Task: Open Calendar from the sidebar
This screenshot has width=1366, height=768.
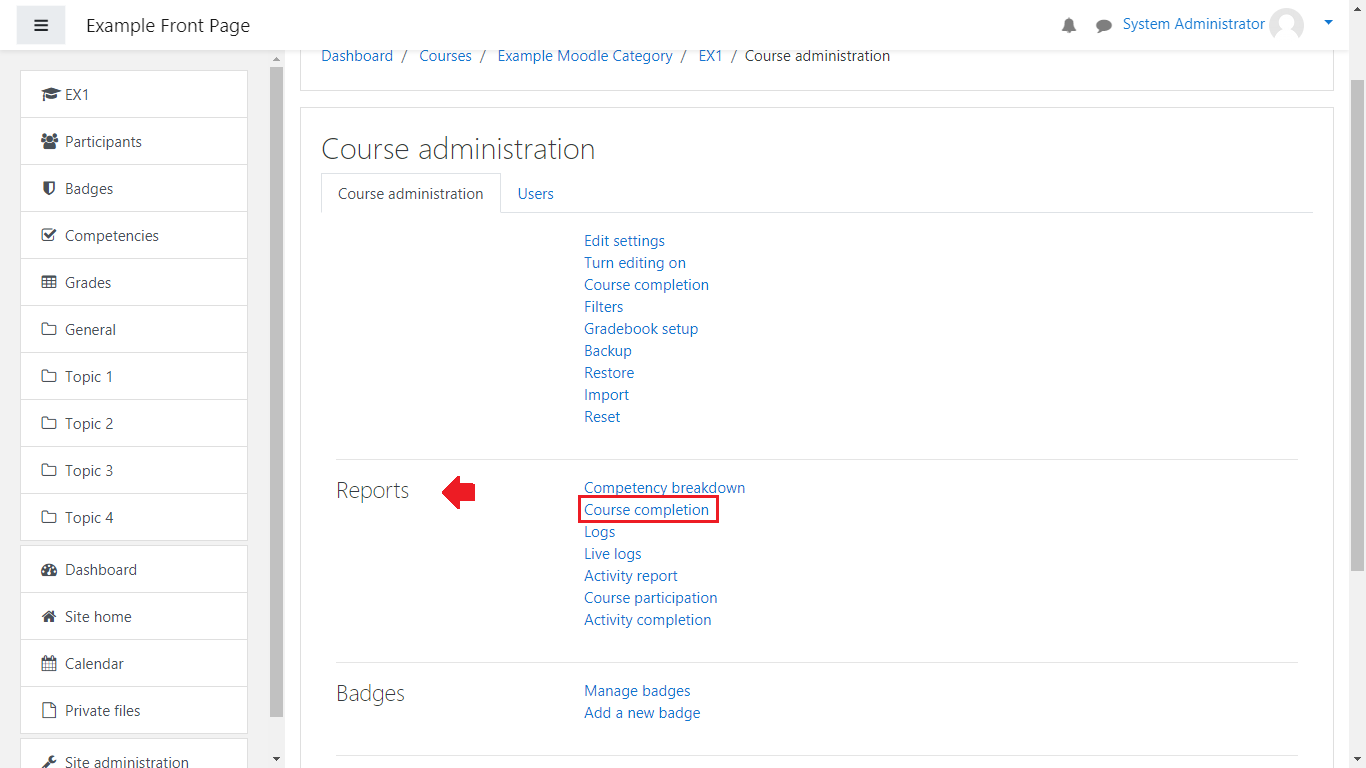Action: point(94,664)
